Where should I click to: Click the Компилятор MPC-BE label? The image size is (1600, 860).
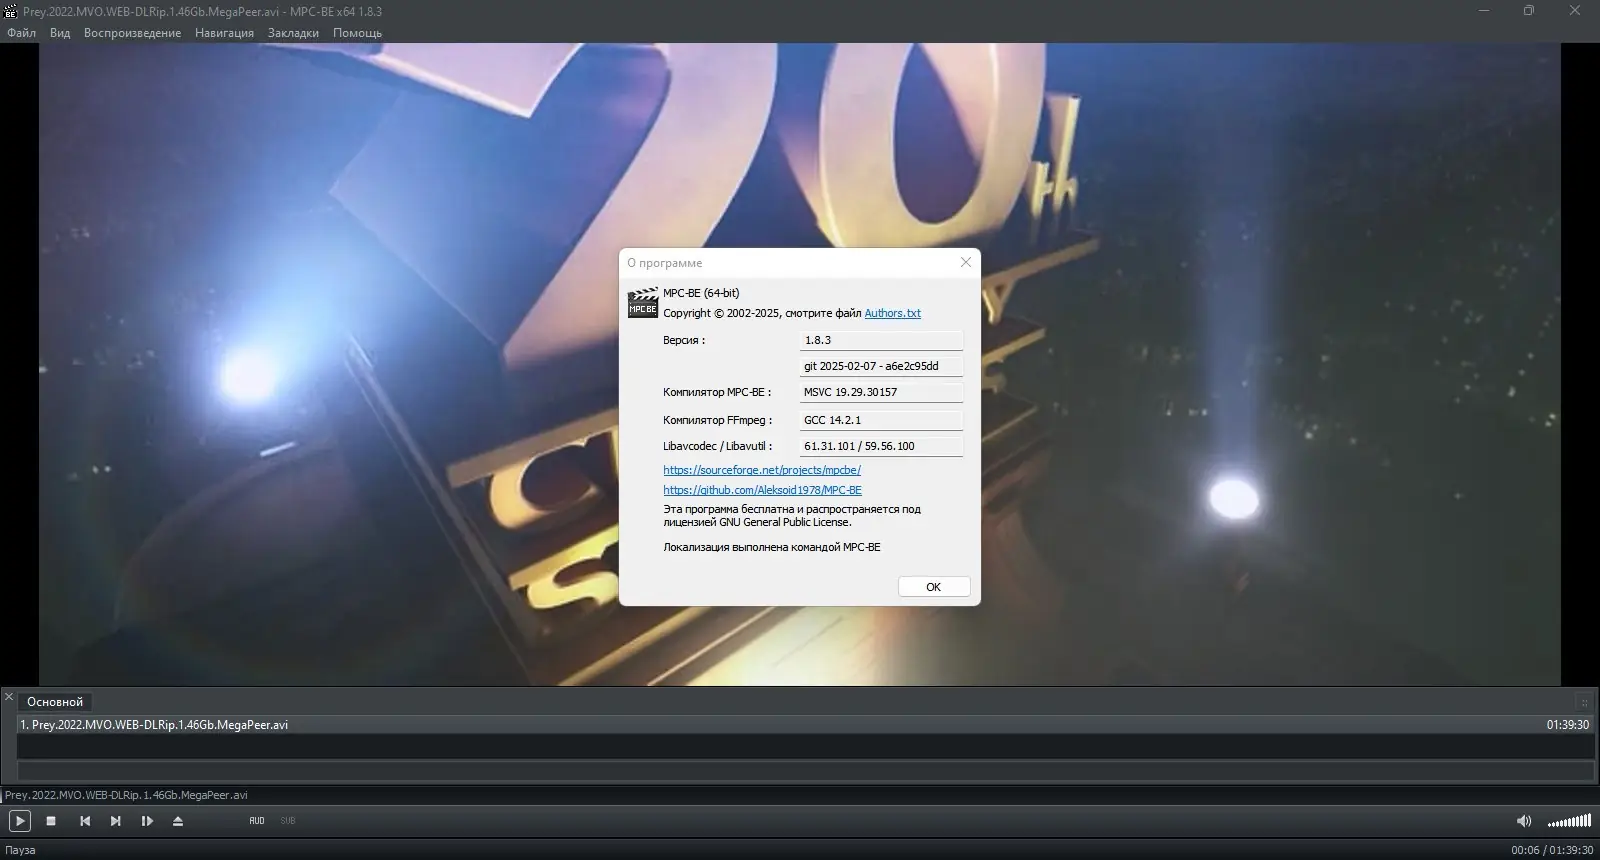coord(717,392)
